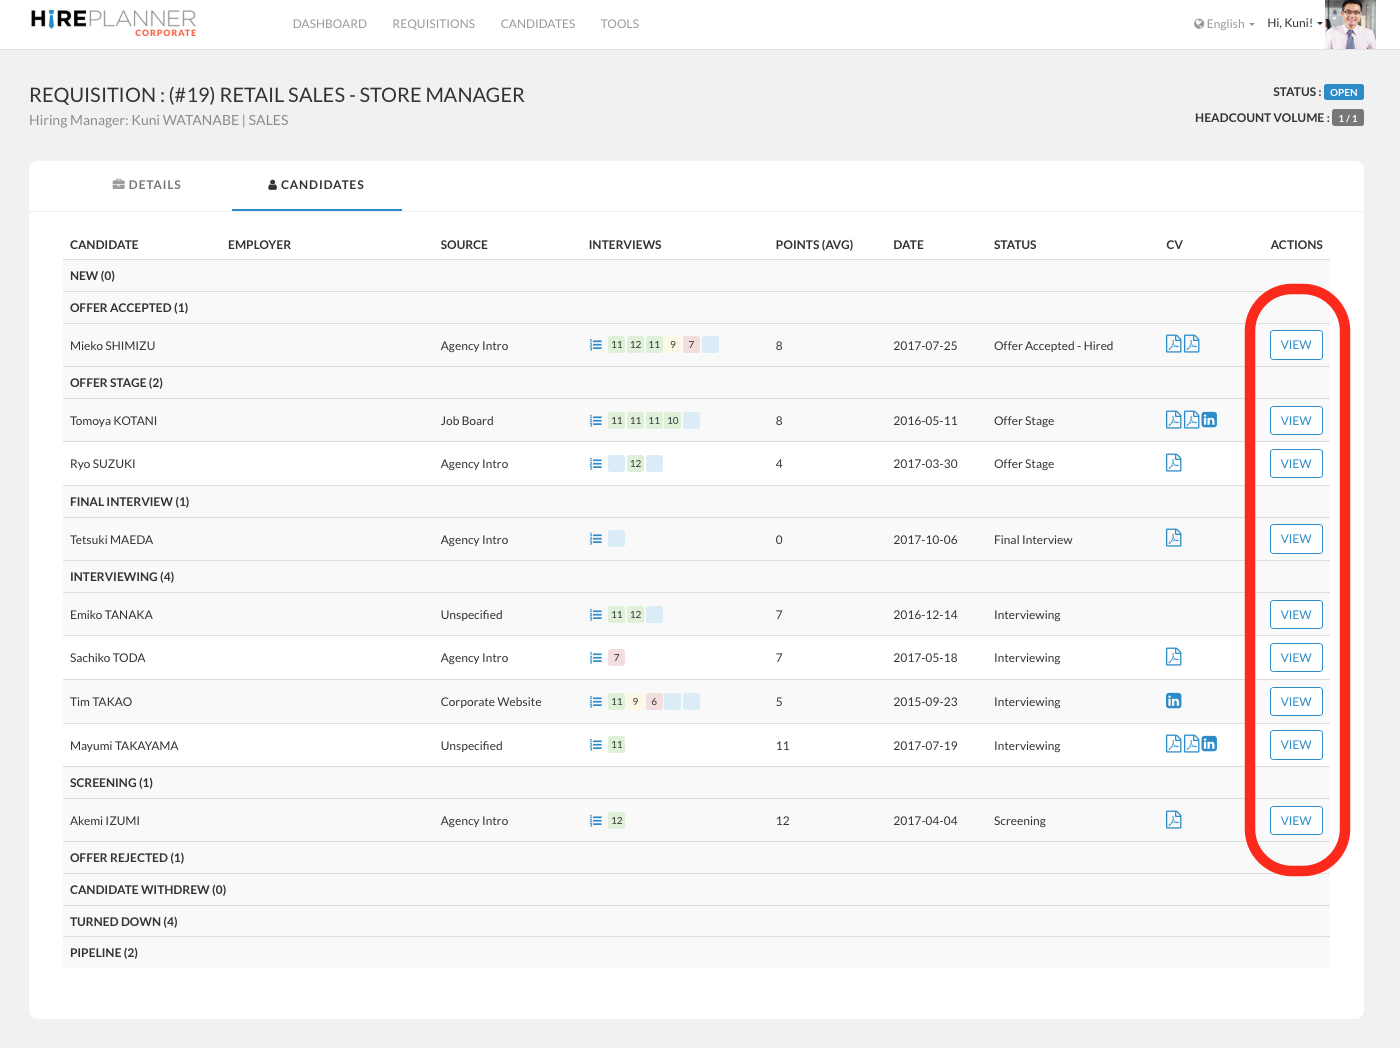Expand the OFFER REJECTED (1) group

tap(127, 858)
